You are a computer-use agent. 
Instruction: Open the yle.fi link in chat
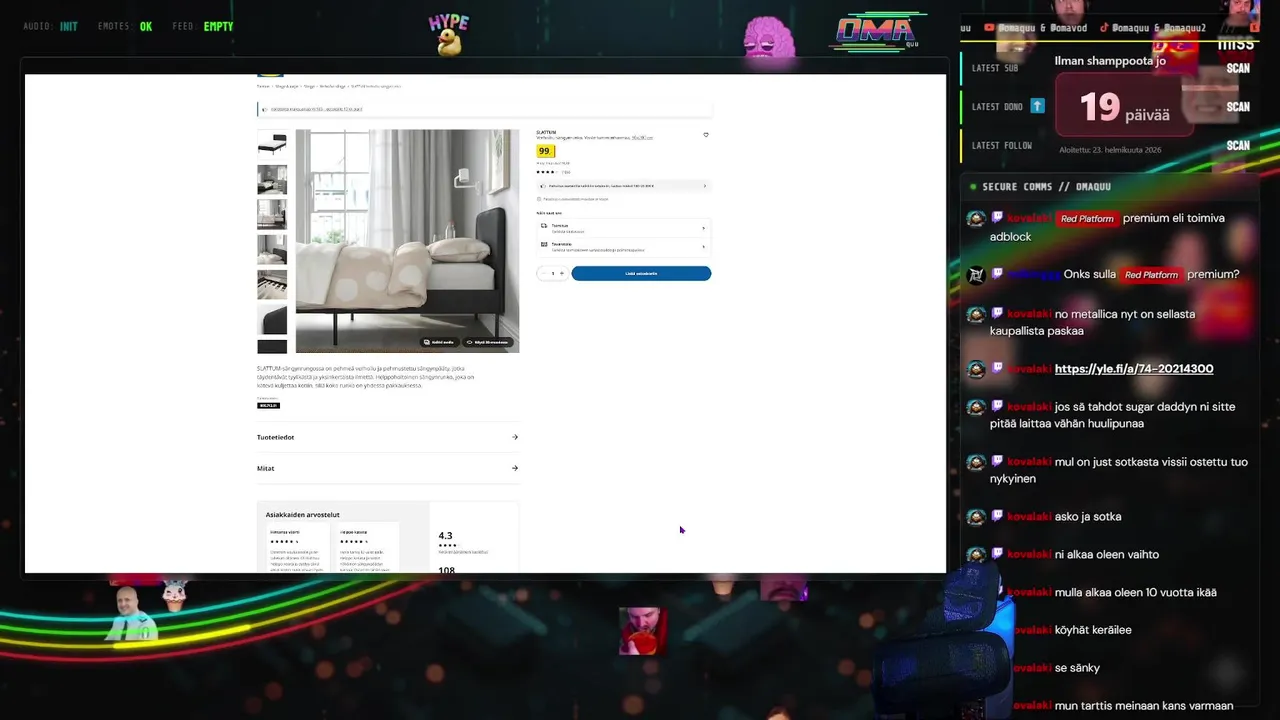tap(1134, 369)
